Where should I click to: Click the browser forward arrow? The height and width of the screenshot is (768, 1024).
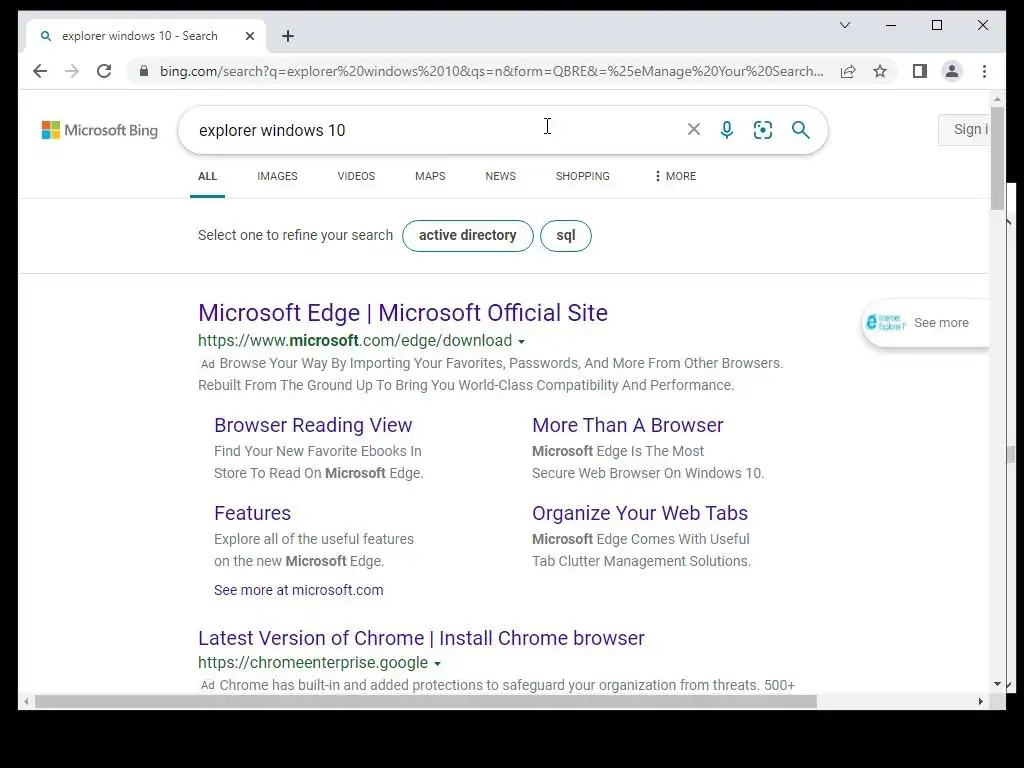(72, 71)
